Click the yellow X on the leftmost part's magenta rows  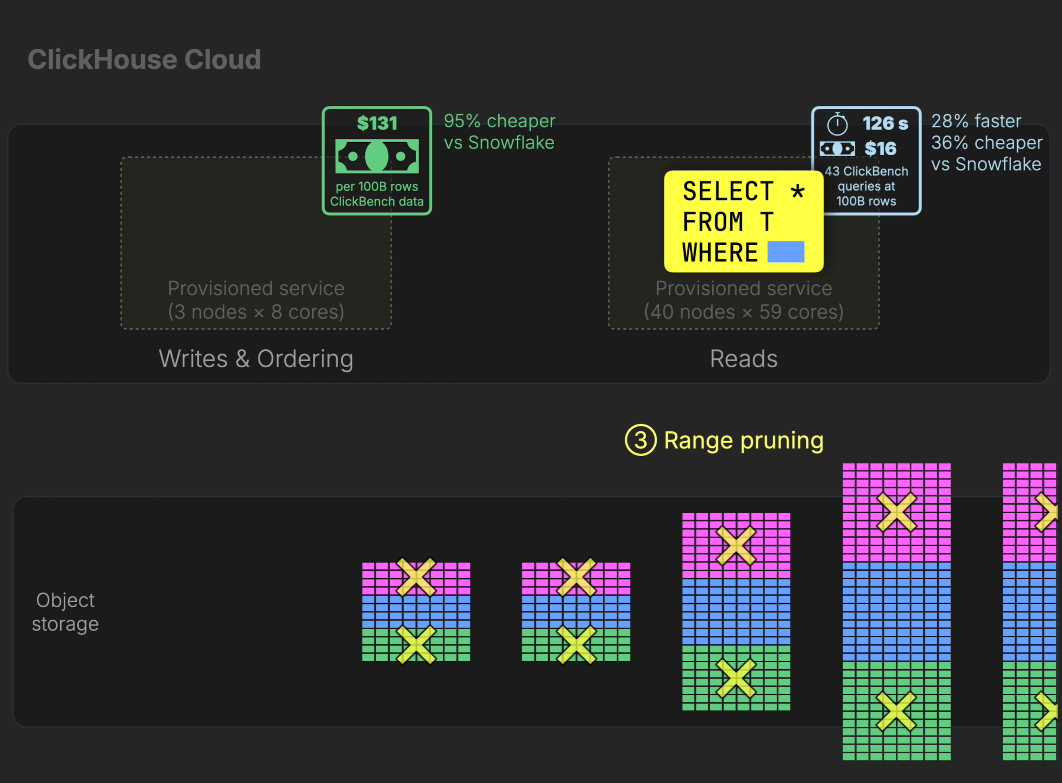pos(416,577)
